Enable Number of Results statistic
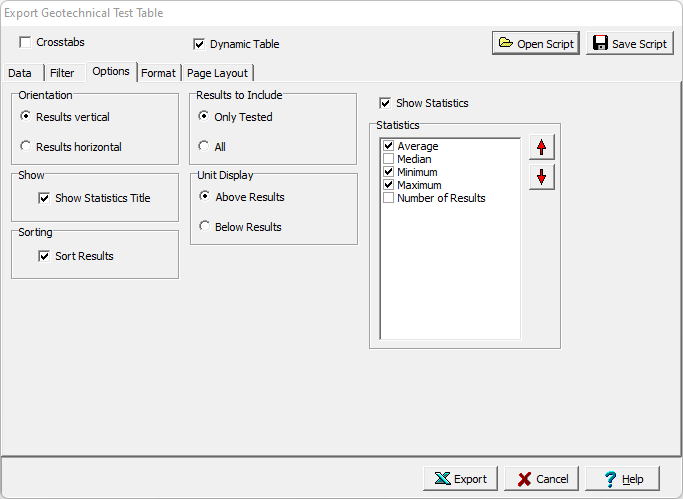The width and height of the screenshot is (683, 499). click(x=389, y=198)
